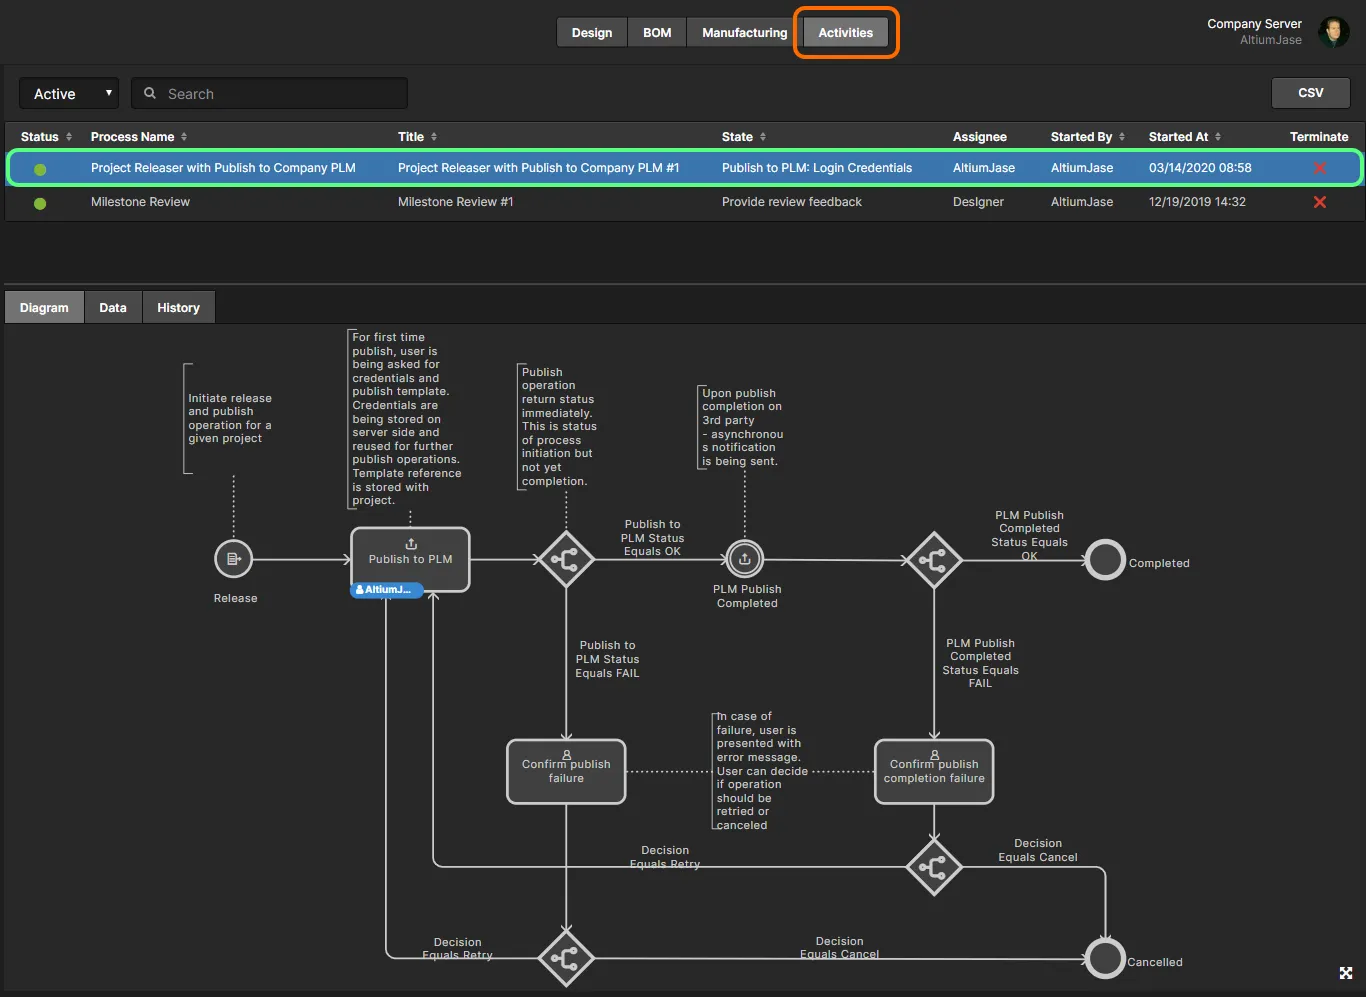This screenshot has width=1366, height=997.
Task: Click the Designer assignee cell
Action: pyautogui.click(x=978, y=202)
